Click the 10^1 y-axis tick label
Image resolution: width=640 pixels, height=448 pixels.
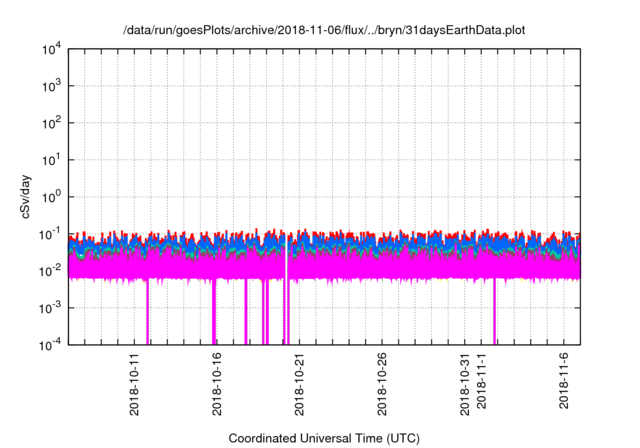pos(52,161)
